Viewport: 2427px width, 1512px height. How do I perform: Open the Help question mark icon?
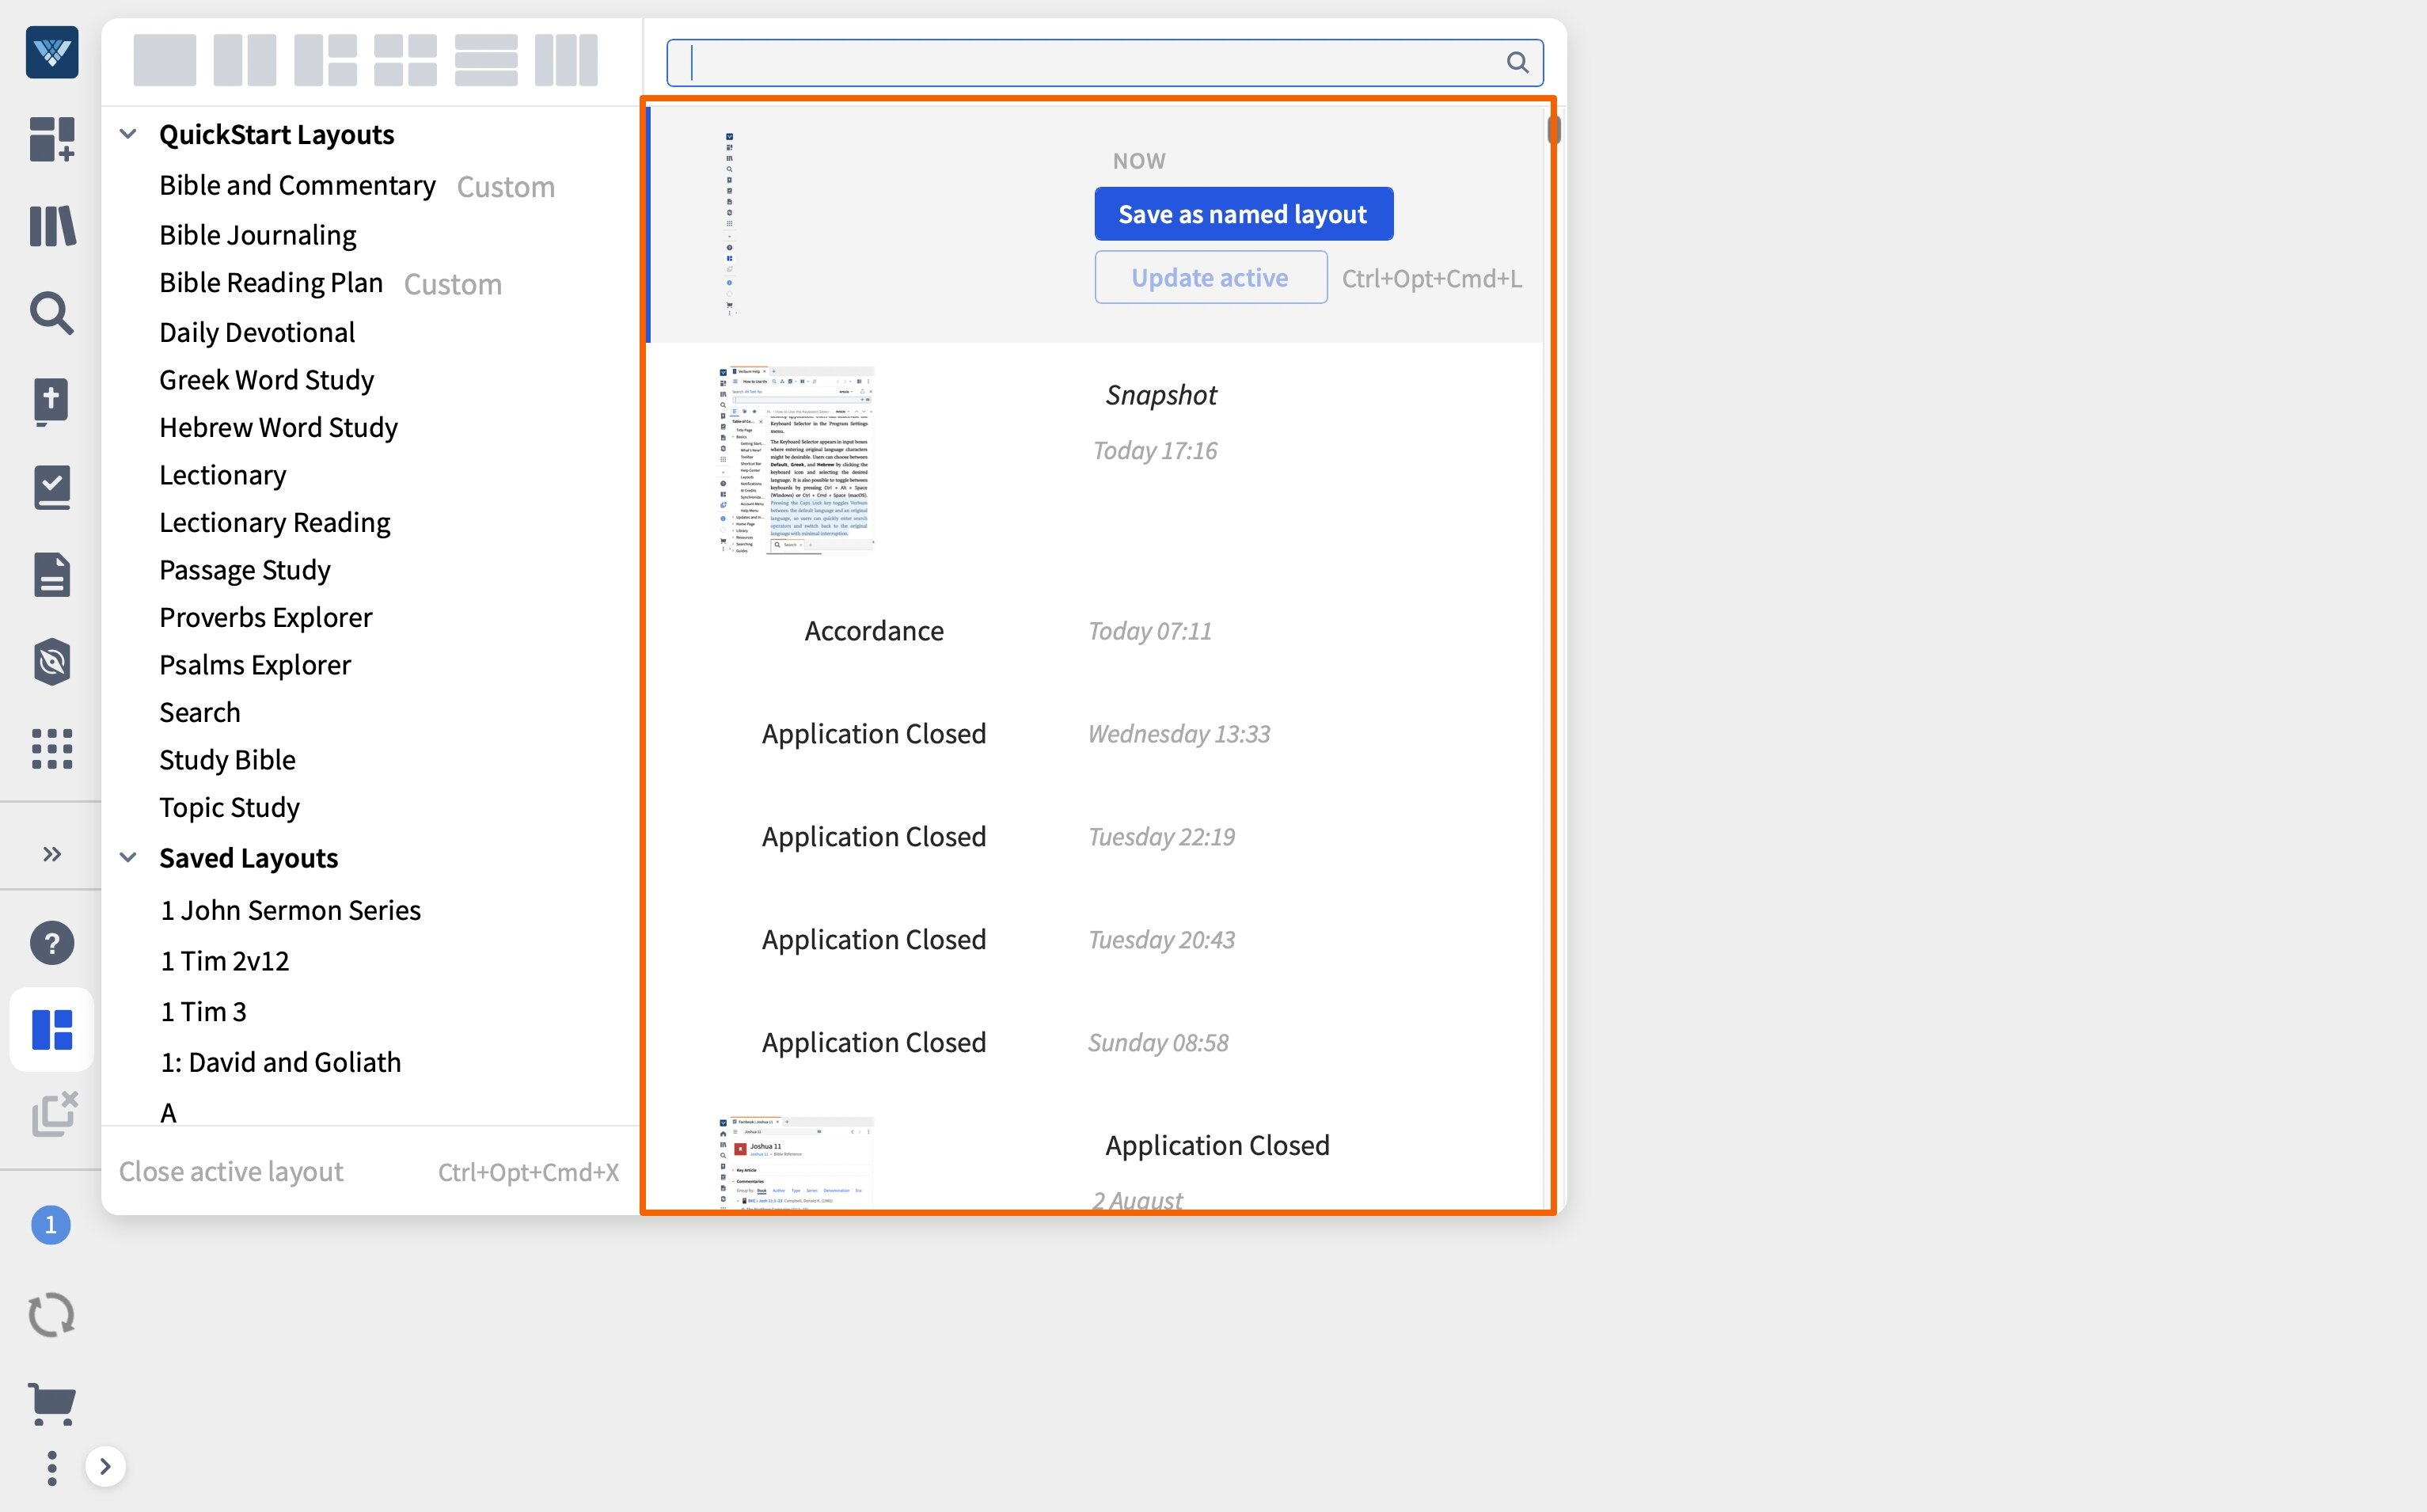point(52,943)
